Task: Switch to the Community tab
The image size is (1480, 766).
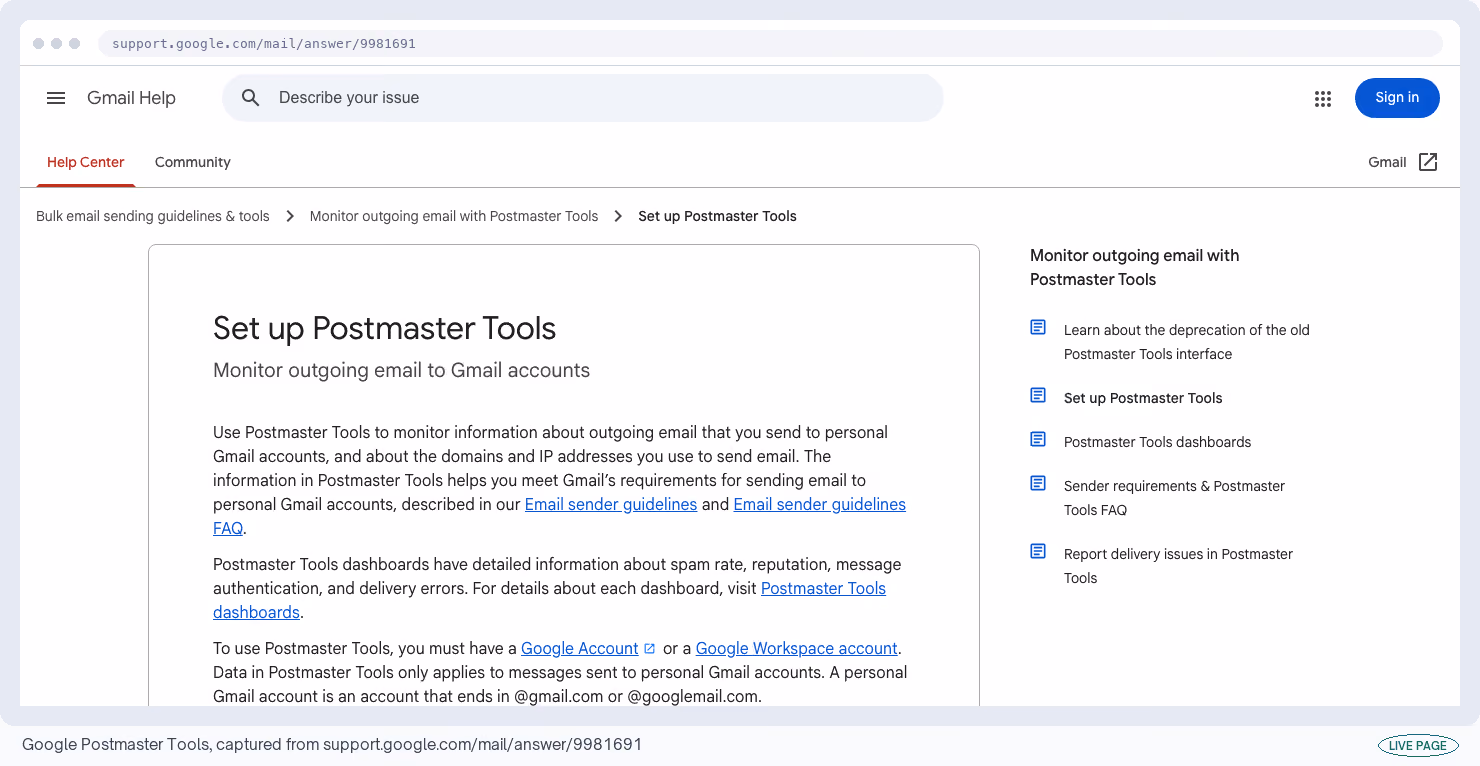Action: [x=193, y=162]
